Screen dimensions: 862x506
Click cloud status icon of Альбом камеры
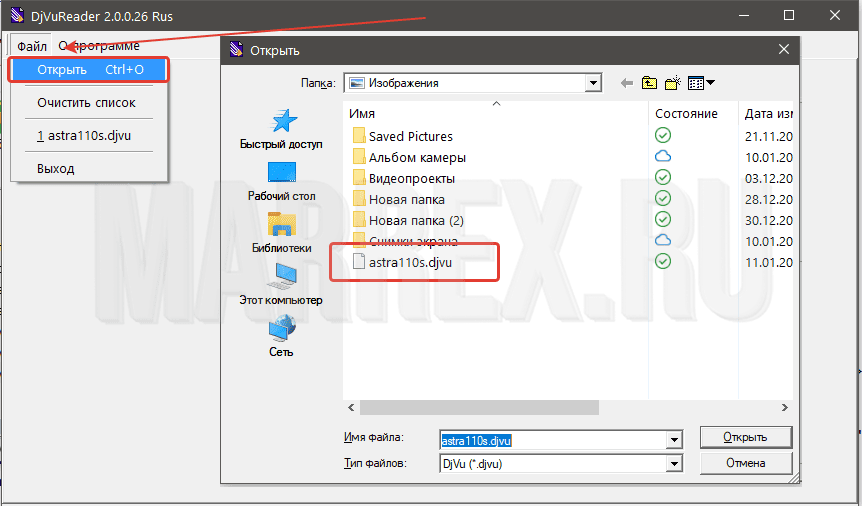click(663, 156)
